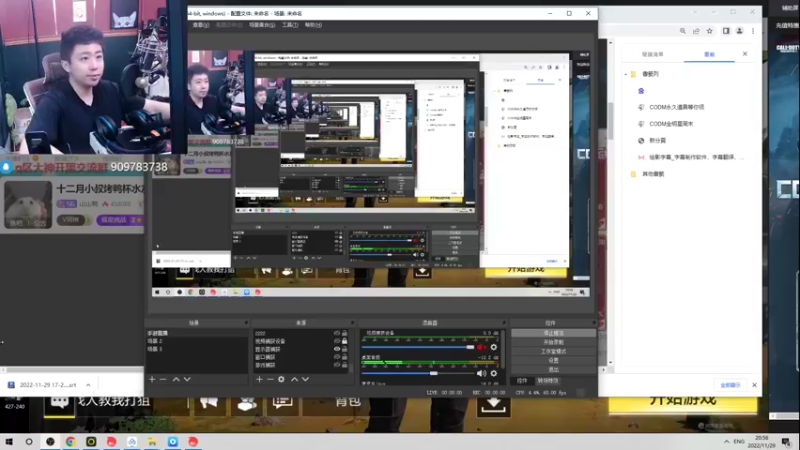Collapse the bookmarks bar folder arrow
The width and height of the screenshot is (800, 450).
(626, 74)
